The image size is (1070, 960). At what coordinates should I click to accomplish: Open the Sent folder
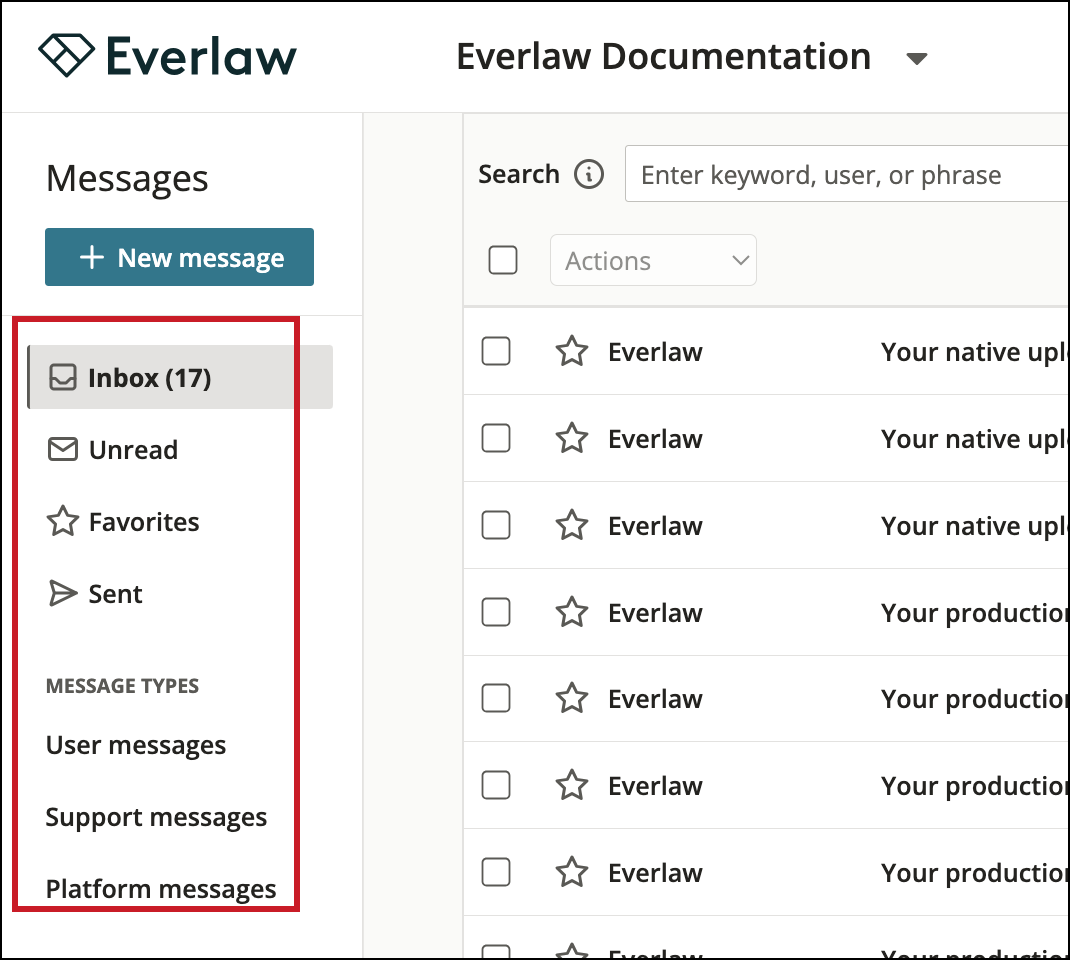click(x=115, y=594)
